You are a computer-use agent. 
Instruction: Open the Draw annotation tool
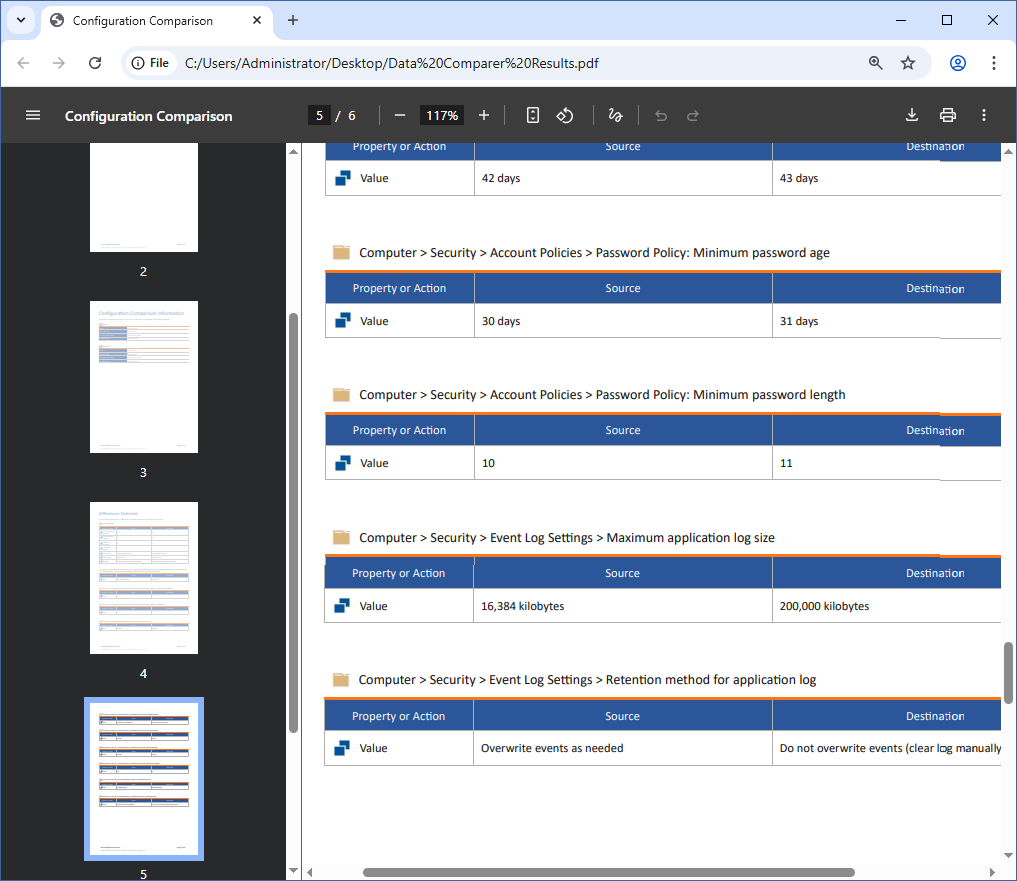pos(615,115)
